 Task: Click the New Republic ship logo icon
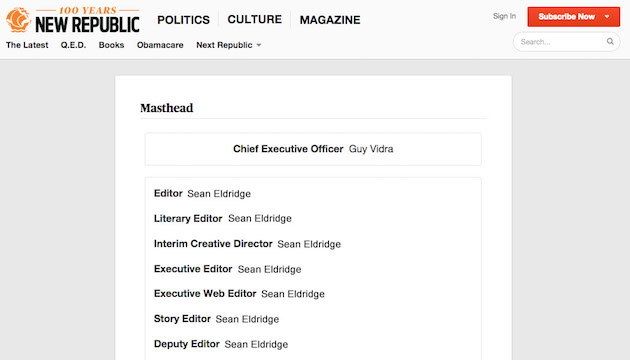tap(18, 19)
